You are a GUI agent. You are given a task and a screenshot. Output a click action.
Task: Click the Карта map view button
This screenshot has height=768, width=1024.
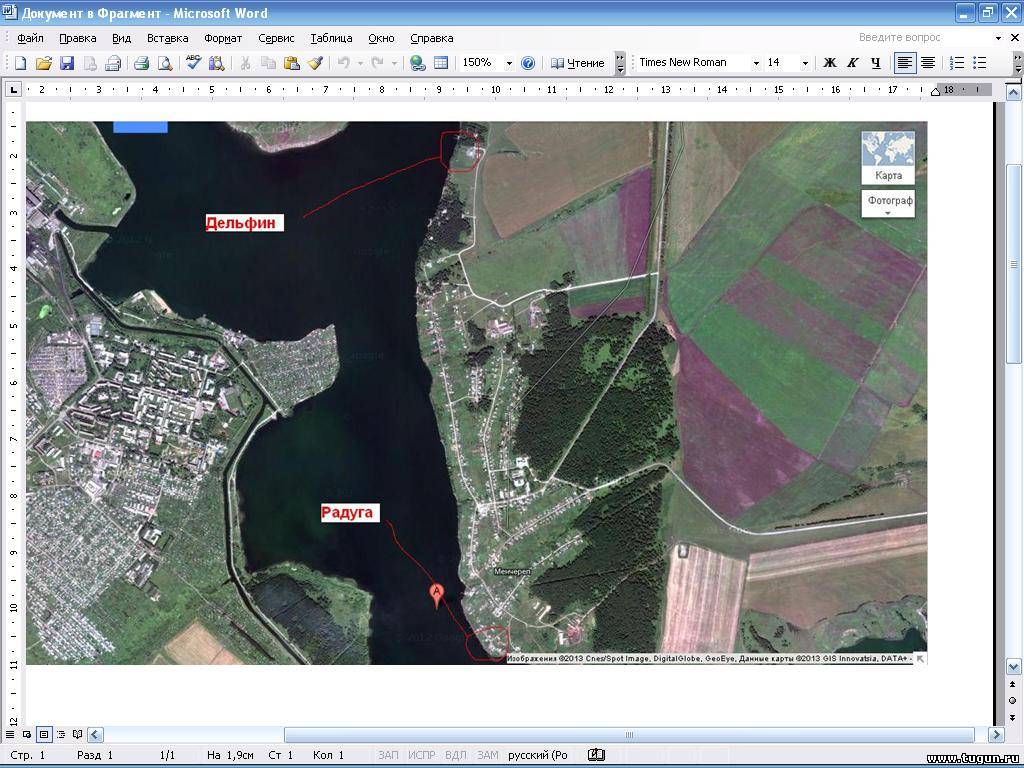[x=888, y=157]
